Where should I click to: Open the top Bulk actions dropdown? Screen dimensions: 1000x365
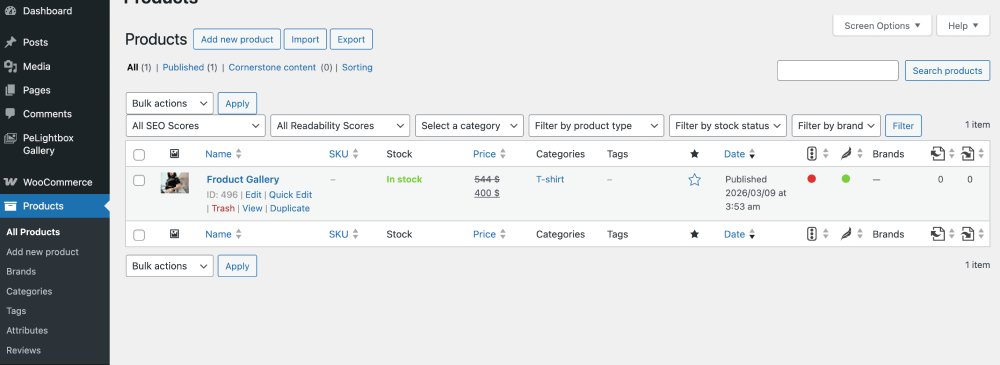click(x=170, y=103)
